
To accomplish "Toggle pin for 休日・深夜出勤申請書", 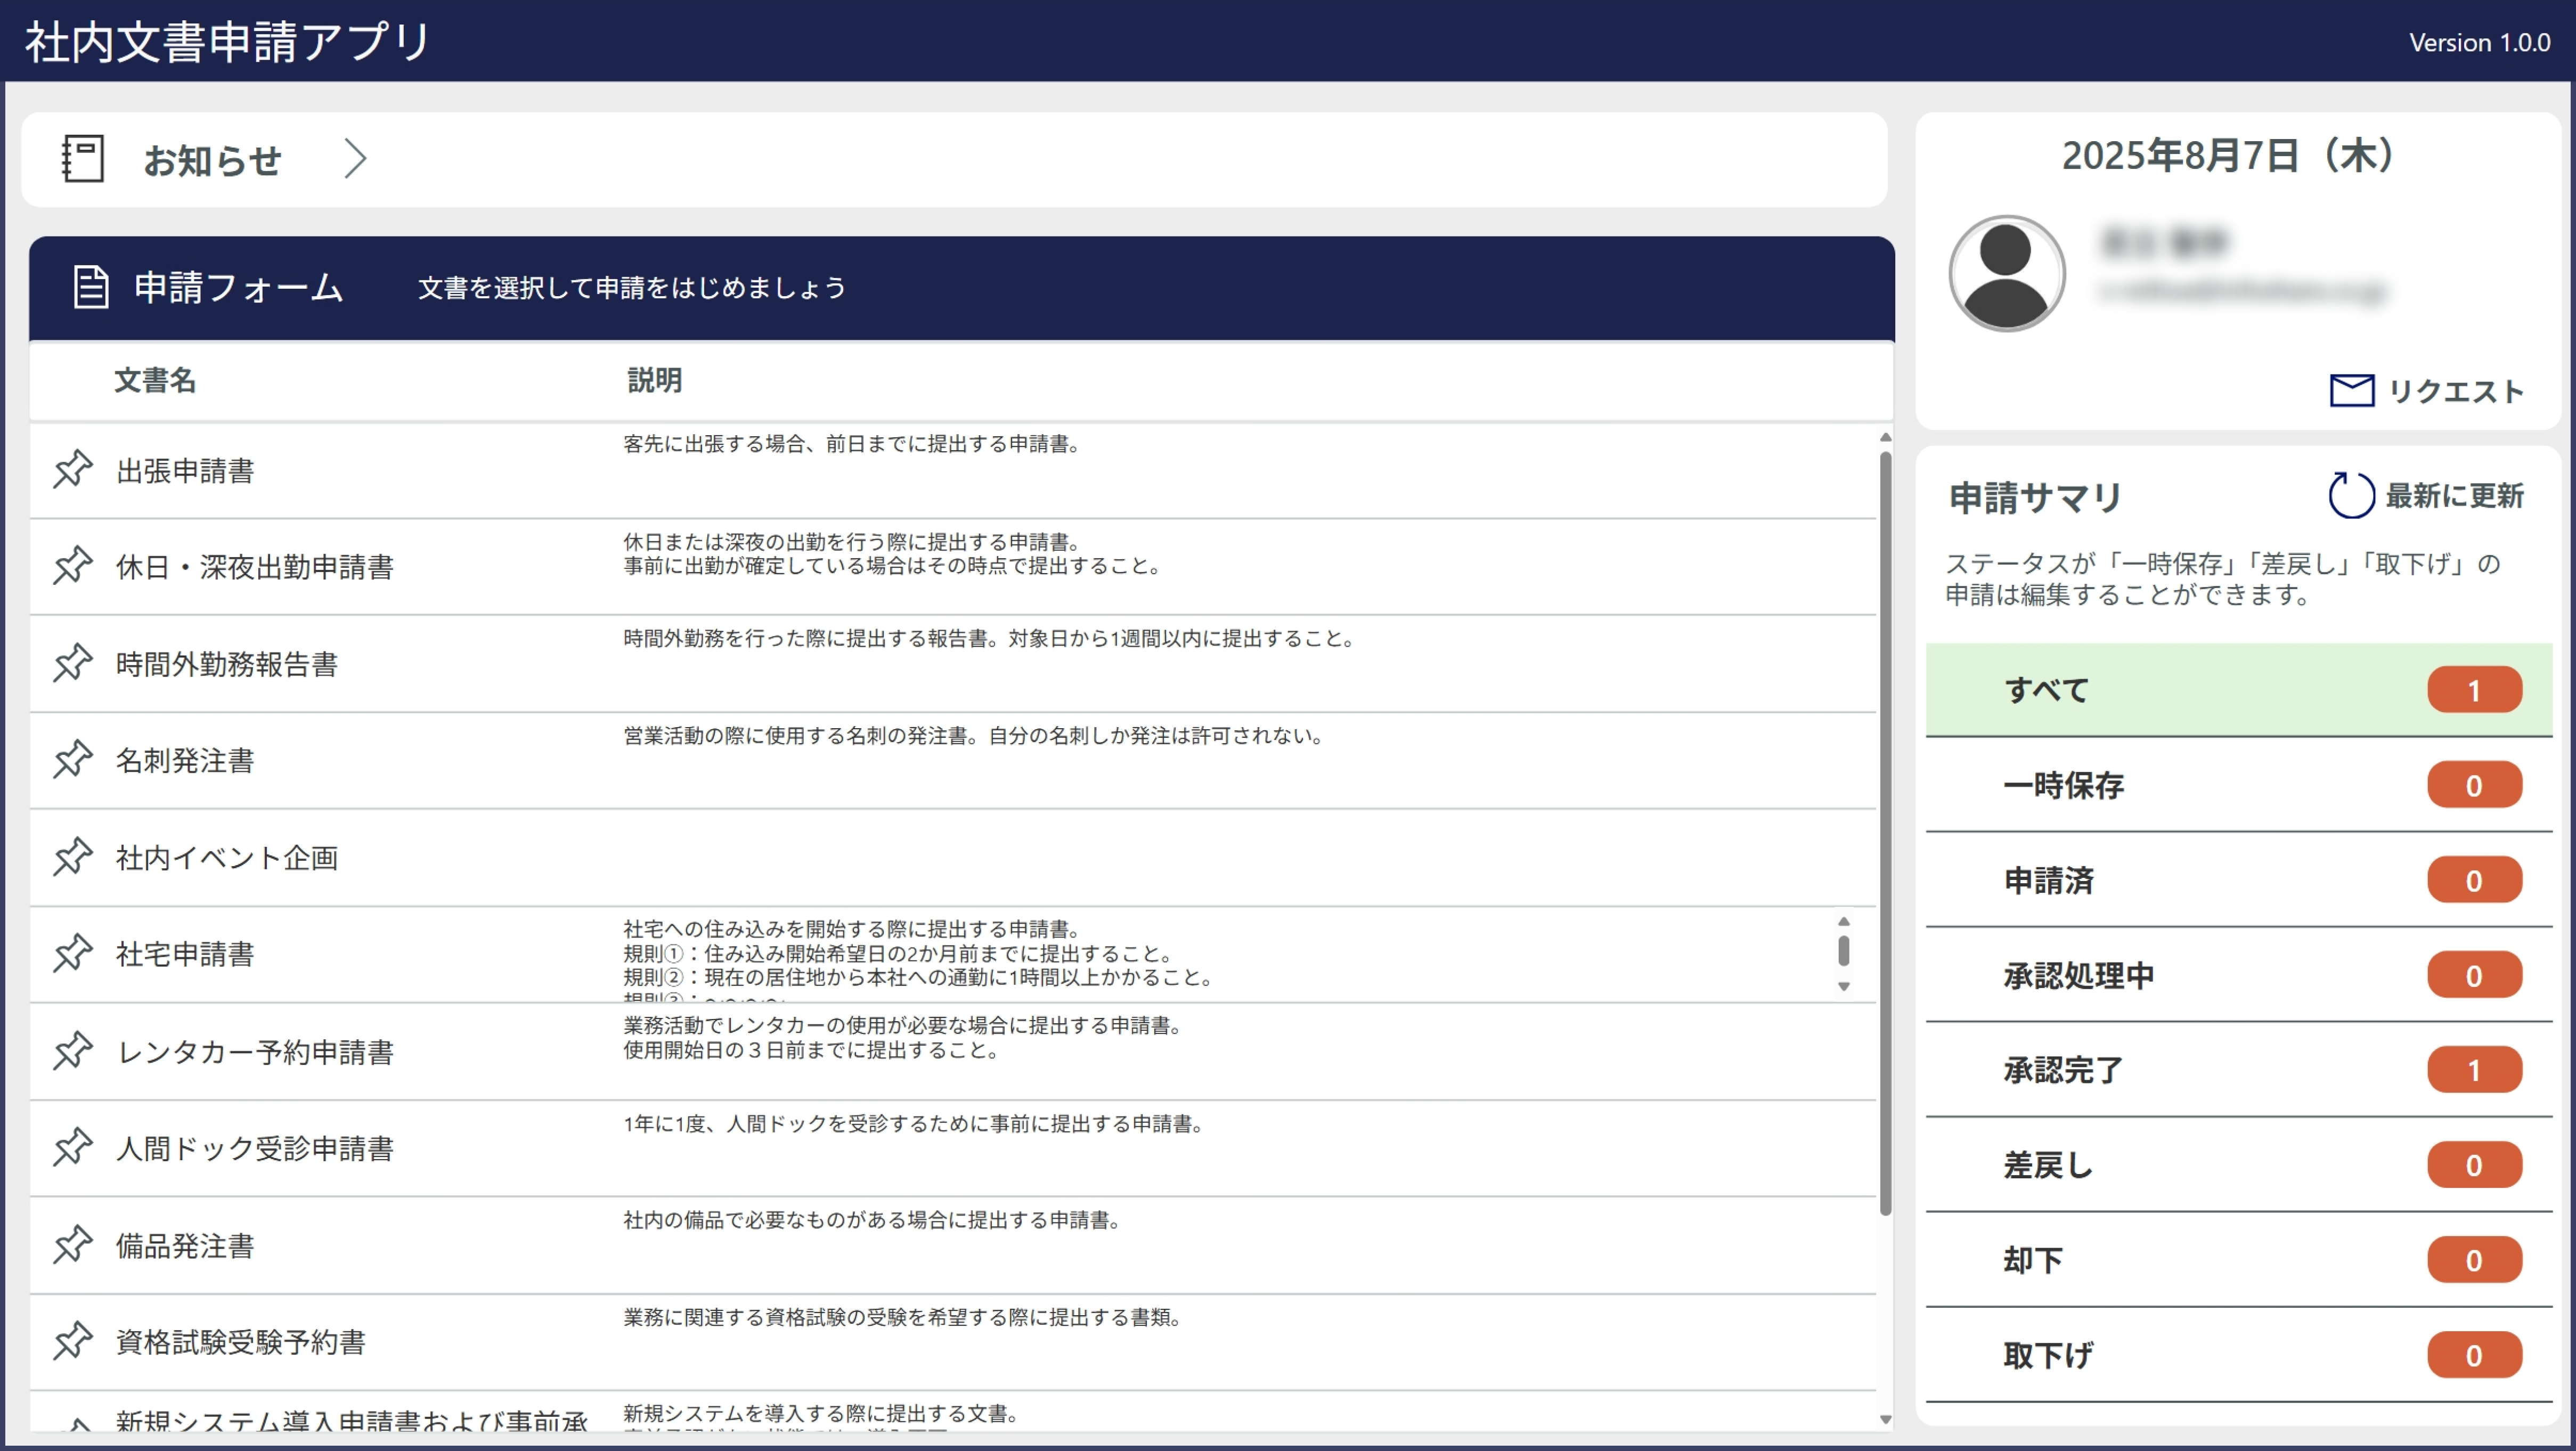I will [73, 566].
